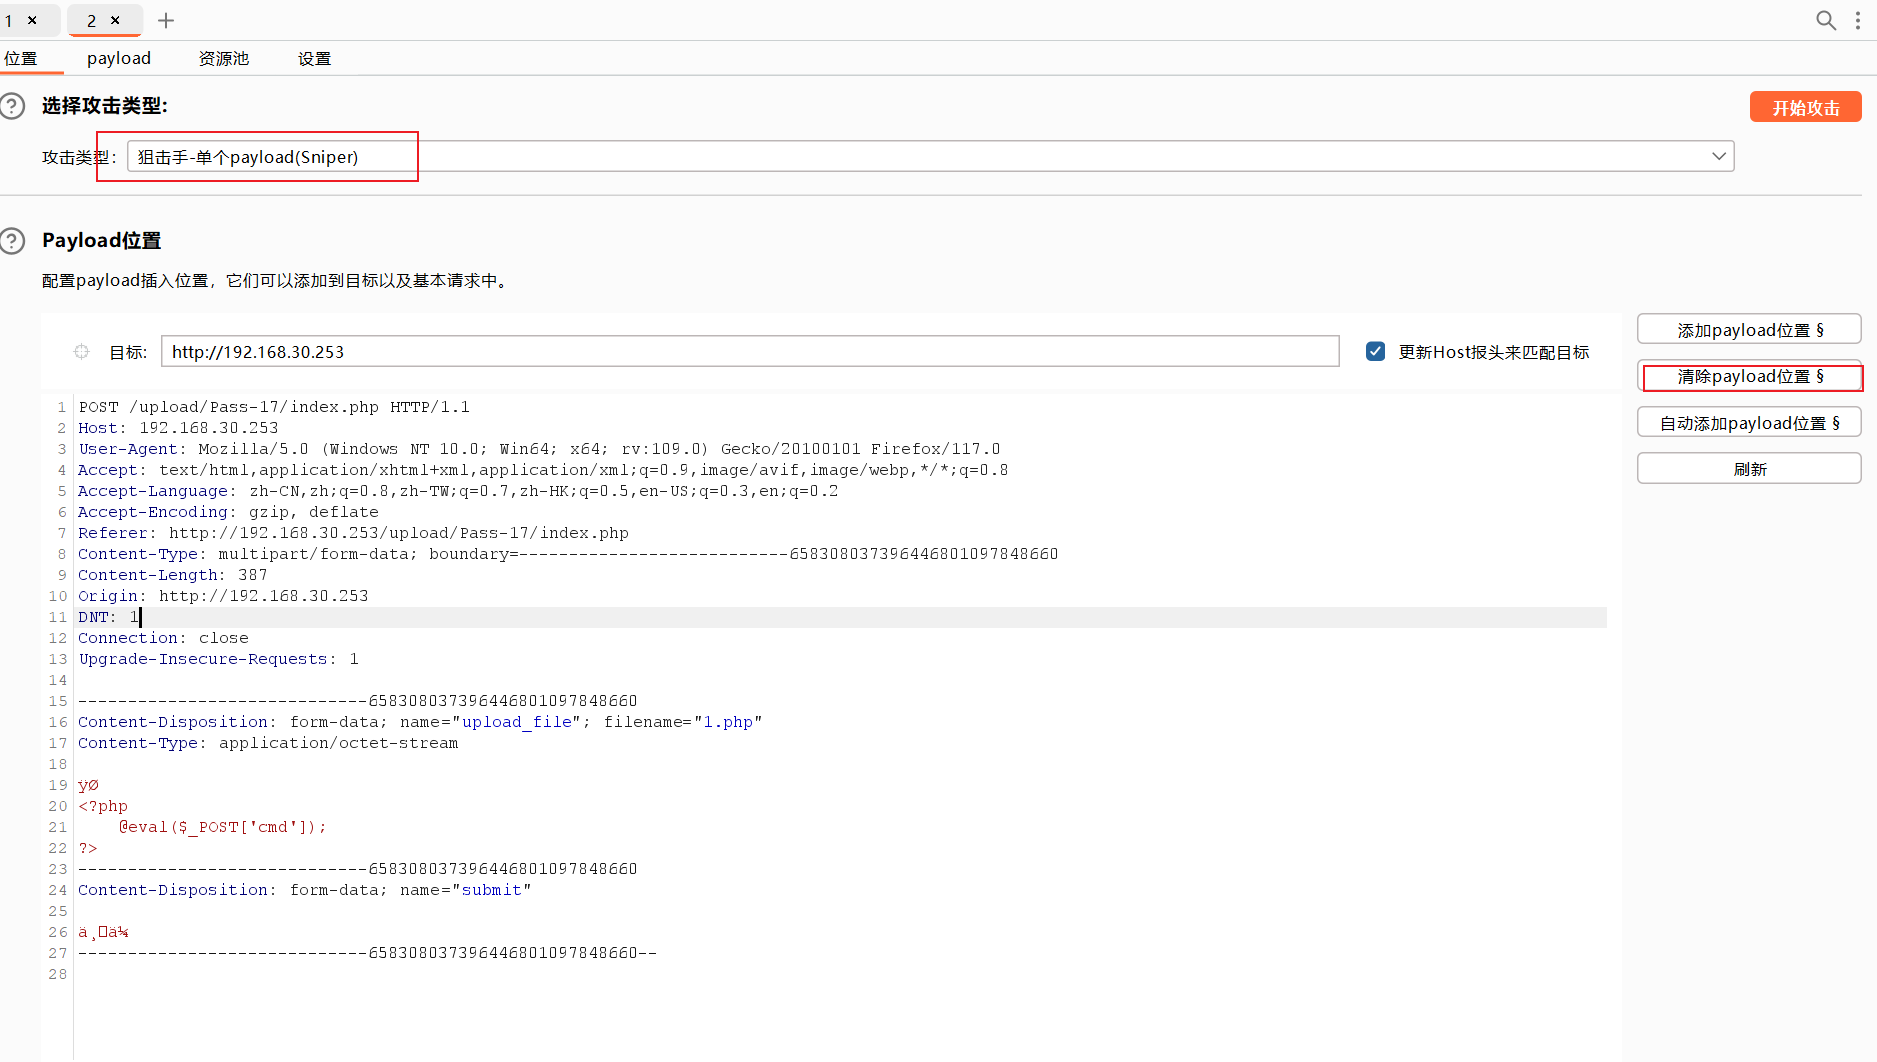1877x1062 pixels.
Task: Click the Host header line
Action: click(x=178, y=428)
